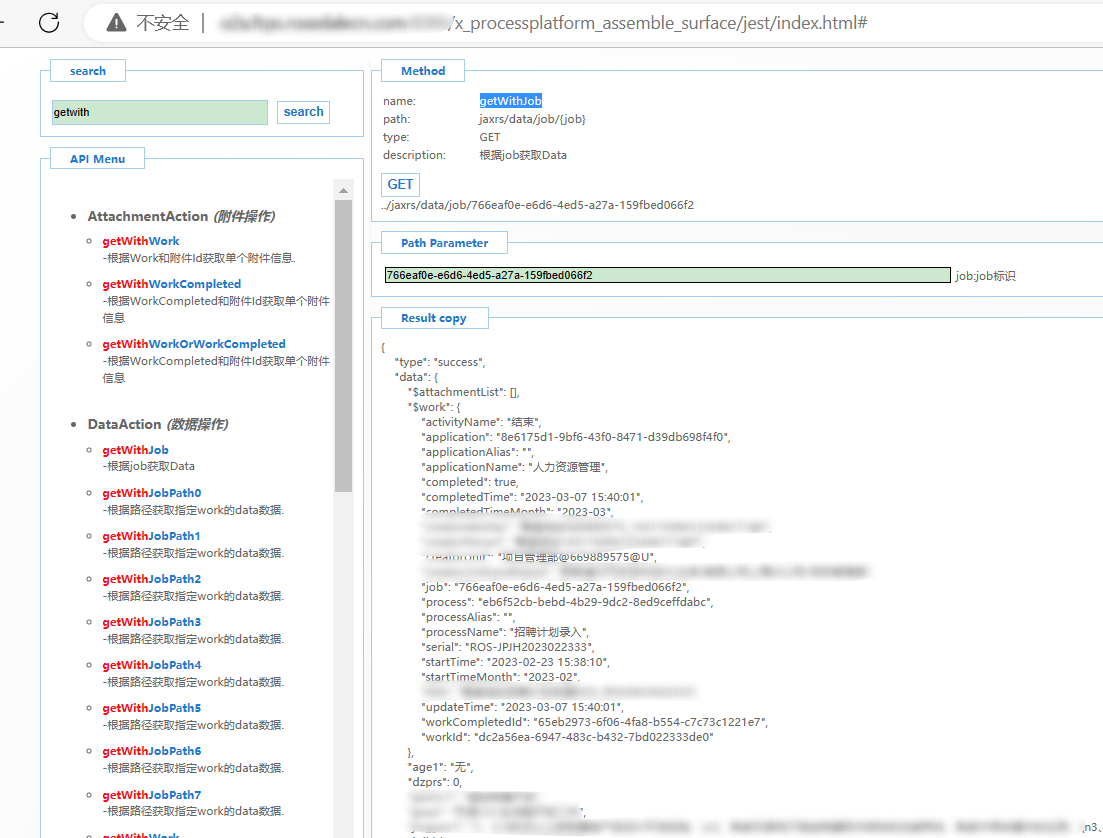Click the Method section title
Image resolution: width=1103 pixels, height=838 pixels.
(423, 70)
